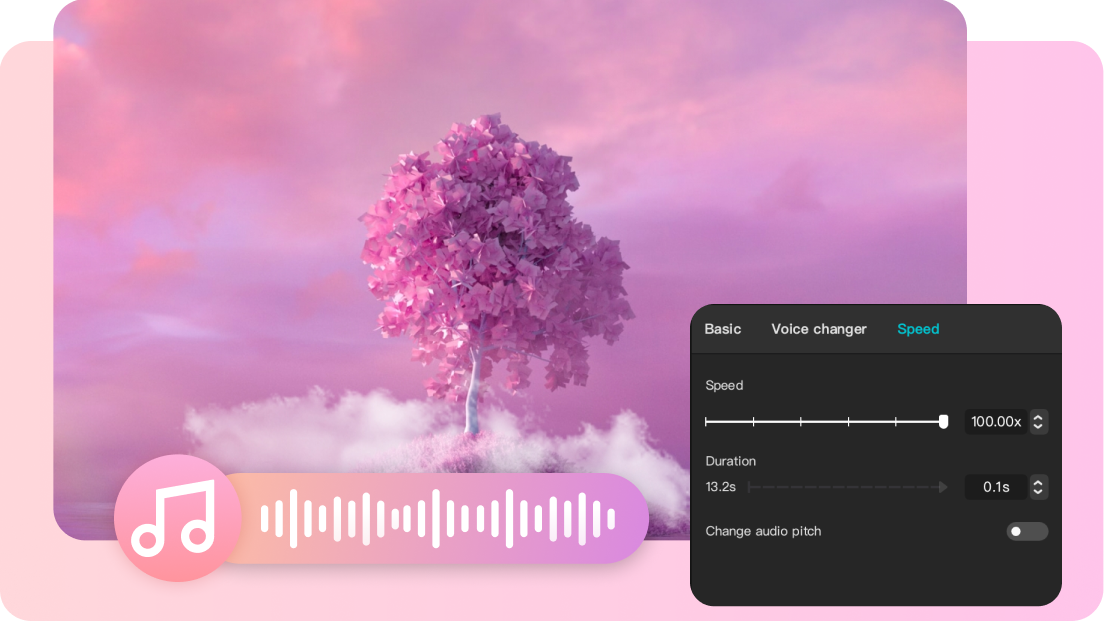1104x622 pixels.
Task: Switch to the Basic tab
Action: [x=722, y=329]
